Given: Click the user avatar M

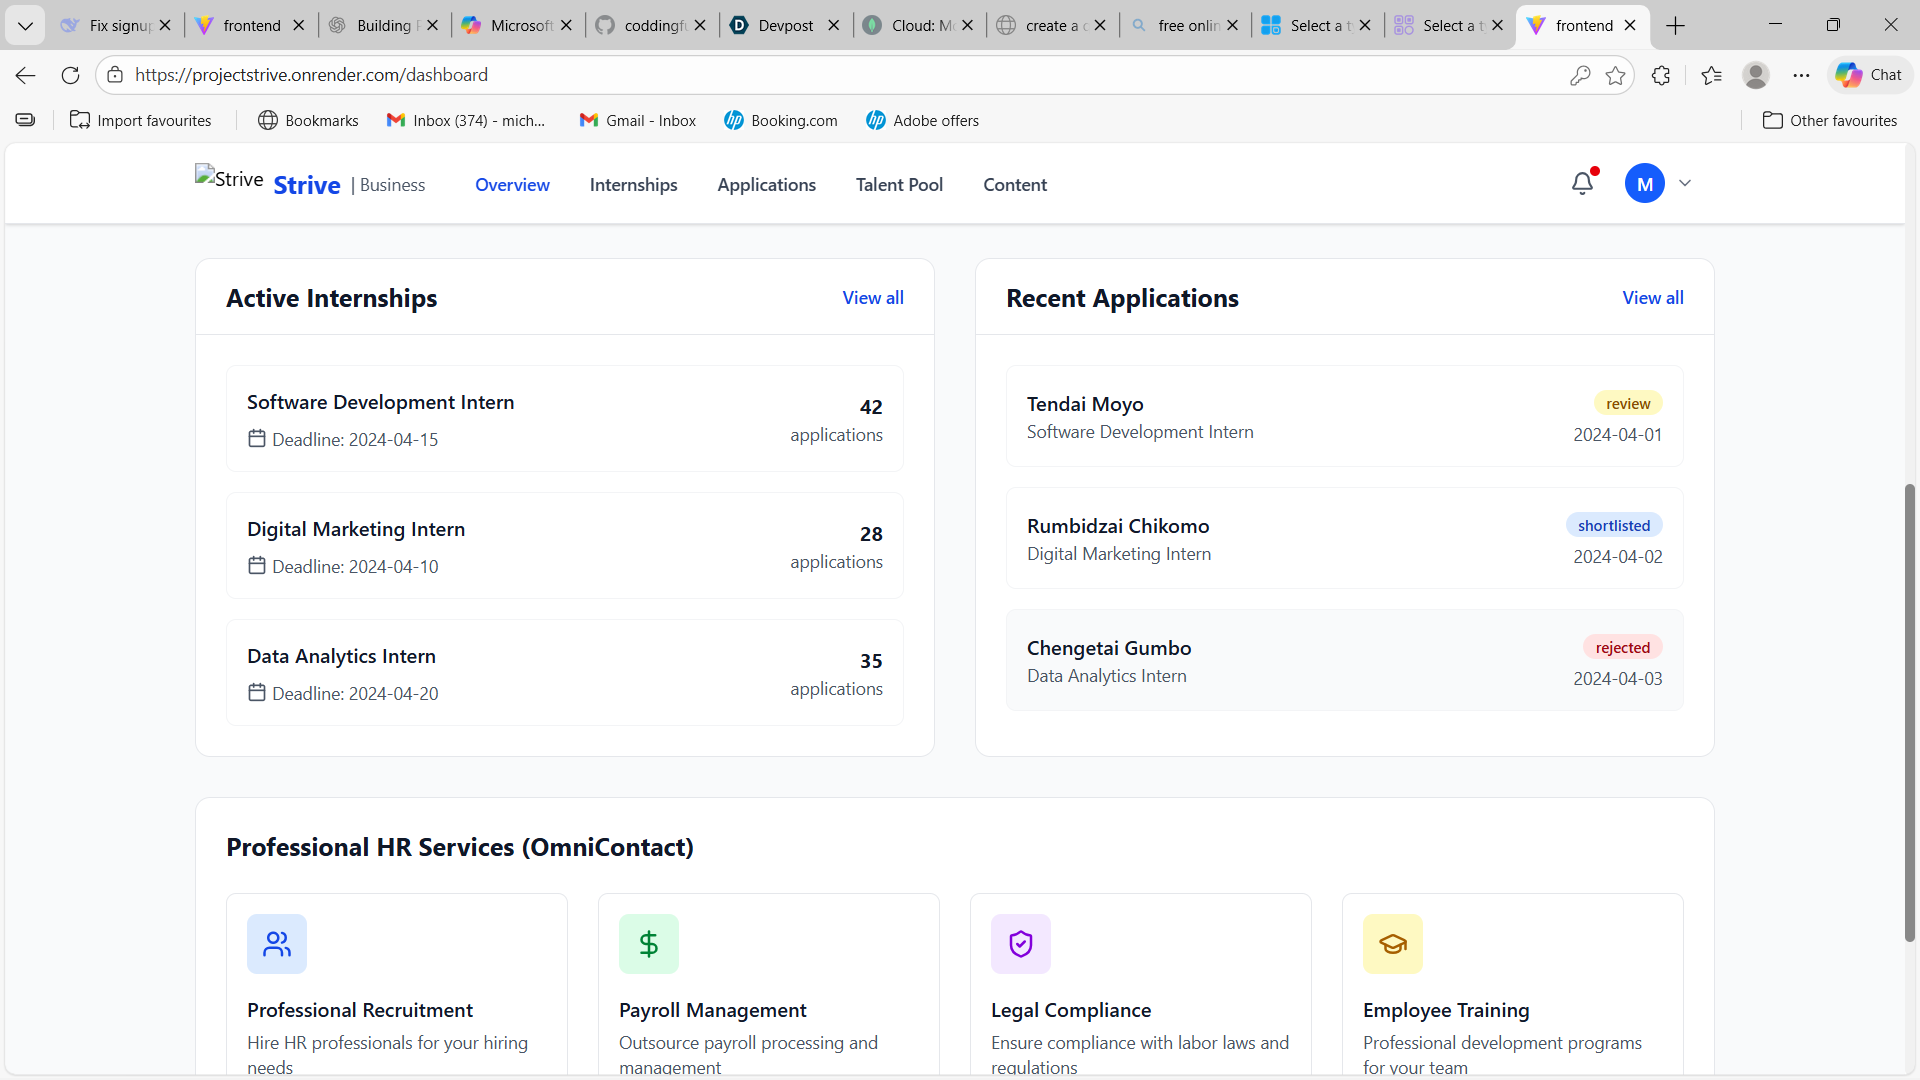Looking at the screenshot, I should coord(1644,183).
